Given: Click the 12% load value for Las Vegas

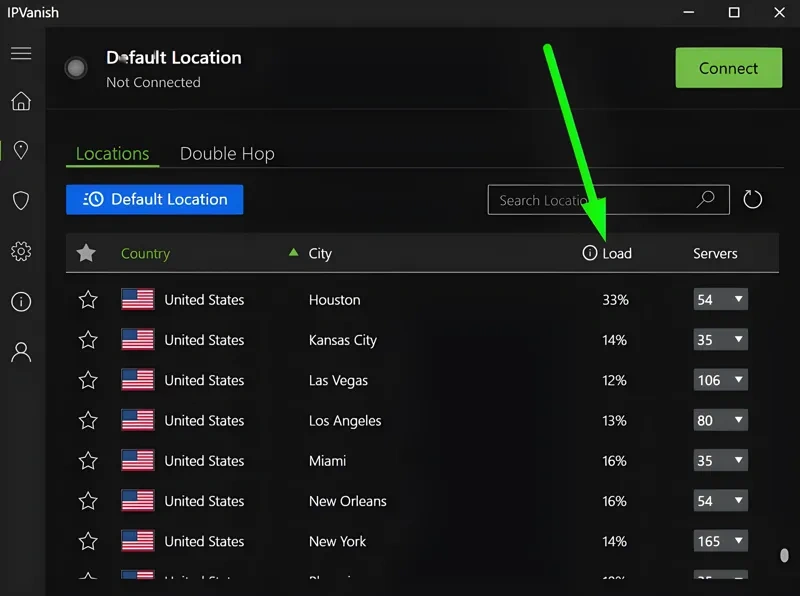Looking at the screenshot, I should coord(614,380).
